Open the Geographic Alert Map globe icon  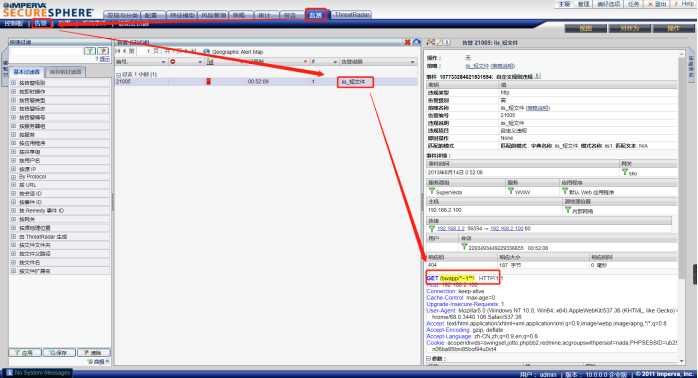click(x=207, y=52)
